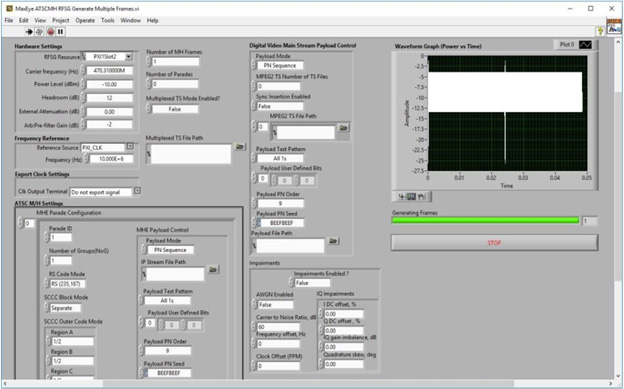Open the Tools menu
The width and height of the screenshot is (624, 389).
pyautogui.click(x=107, y=20)
